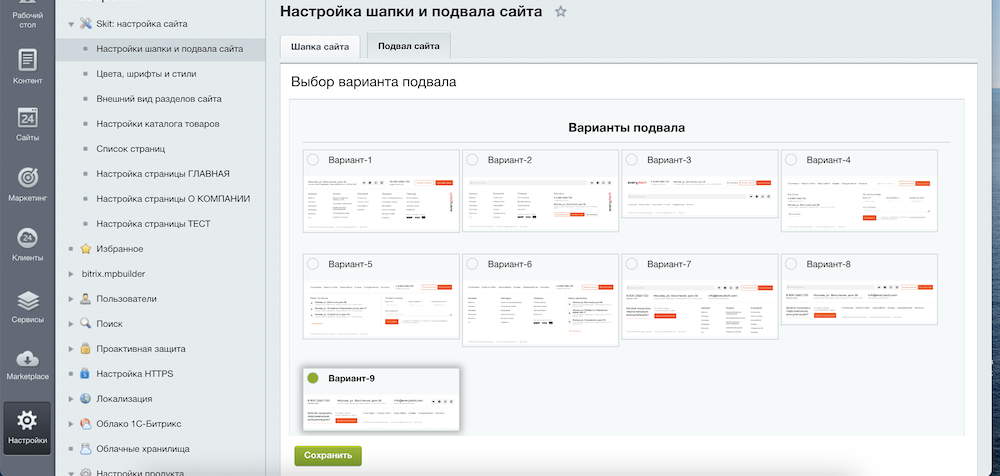Open the Контент section icon
Viewport: 1000px width, 476px height.
(27, 60)
